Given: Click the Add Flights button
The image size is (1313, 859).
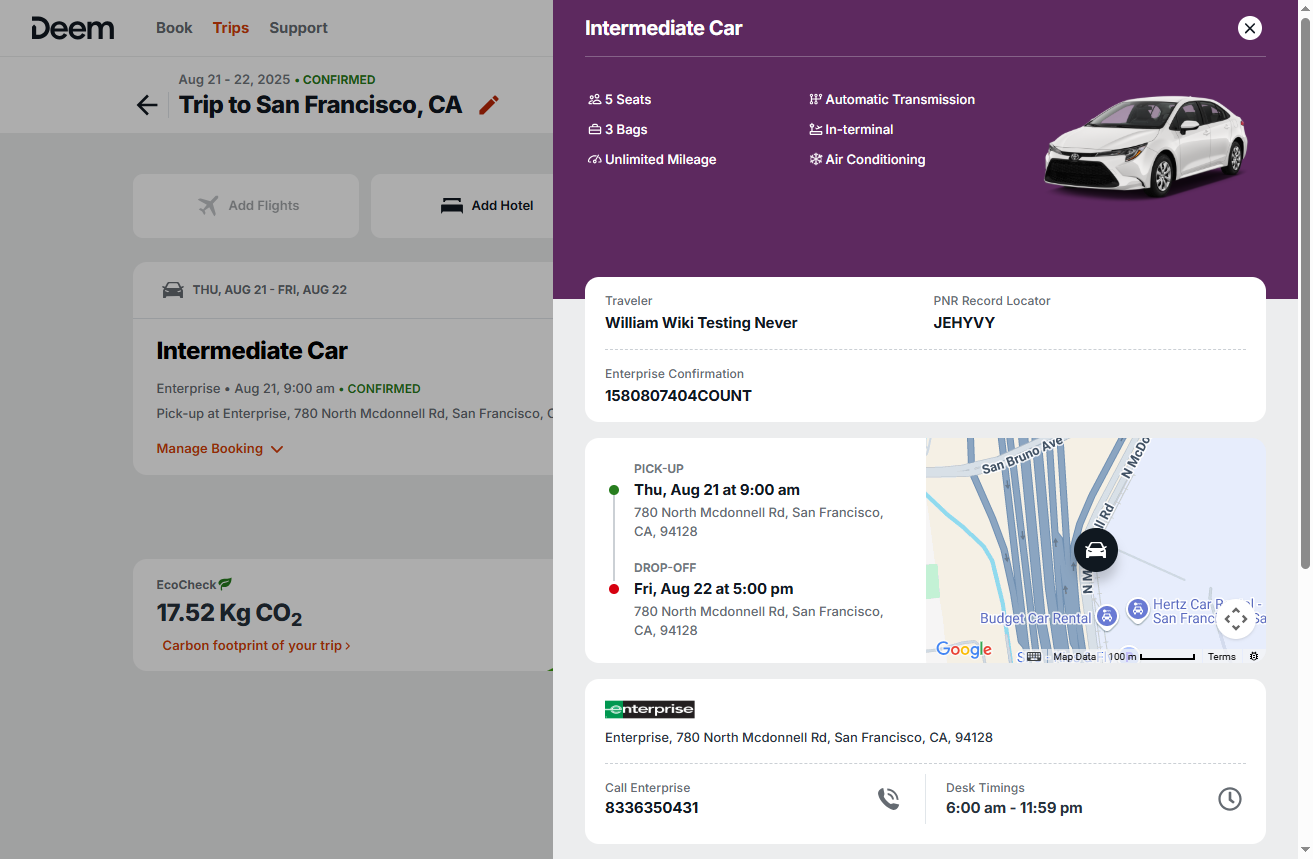Looking at the screenshot, I should [246, 206].
